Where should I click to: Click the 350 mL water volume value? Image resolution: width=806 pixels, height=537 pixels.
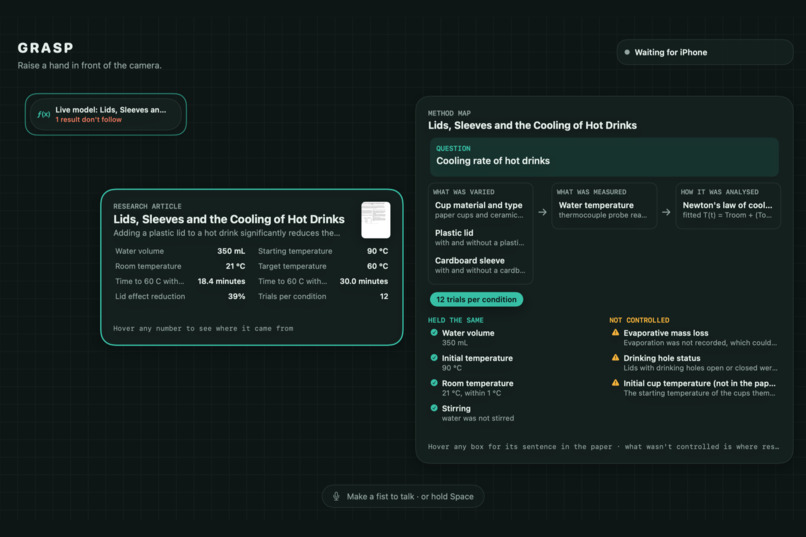pyautogui.click(x=231, y=251)
